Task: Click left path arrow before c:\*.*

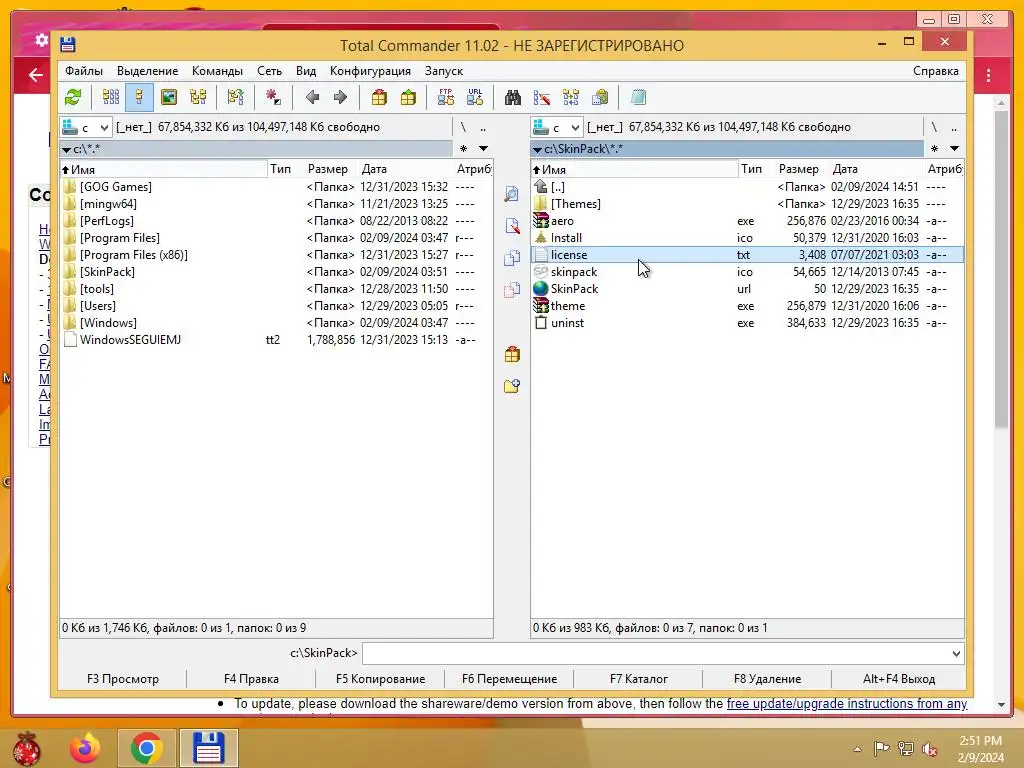Action: pyautogui.click(x=66, y=150)
